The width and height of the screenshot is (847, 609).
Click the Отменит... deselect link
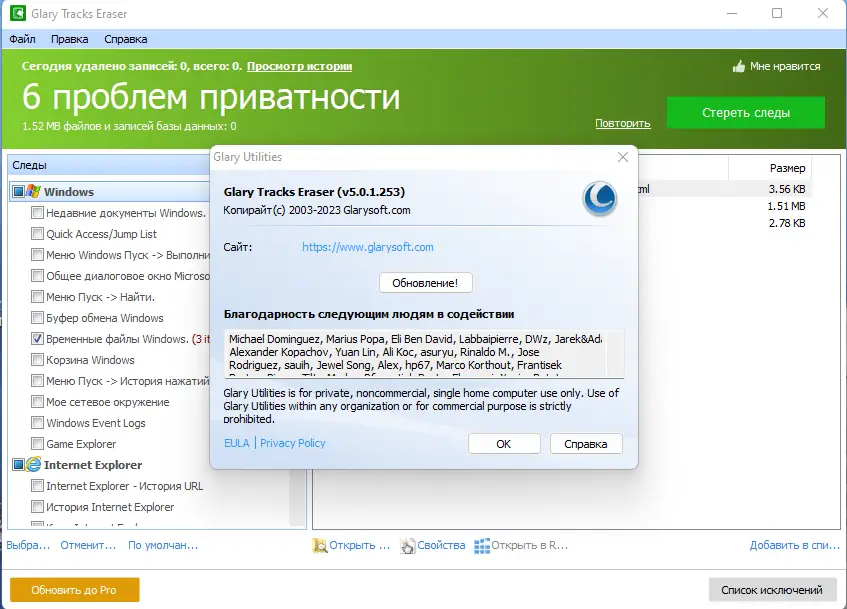point(88,545)
